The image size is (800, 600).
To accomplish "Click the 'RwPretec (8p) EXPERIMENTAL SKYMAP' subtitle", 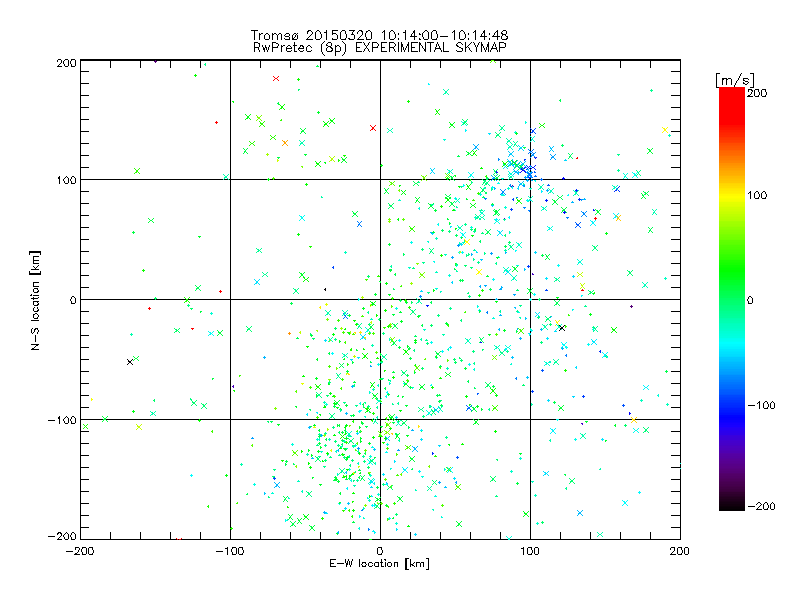I will tap(380, 48).
